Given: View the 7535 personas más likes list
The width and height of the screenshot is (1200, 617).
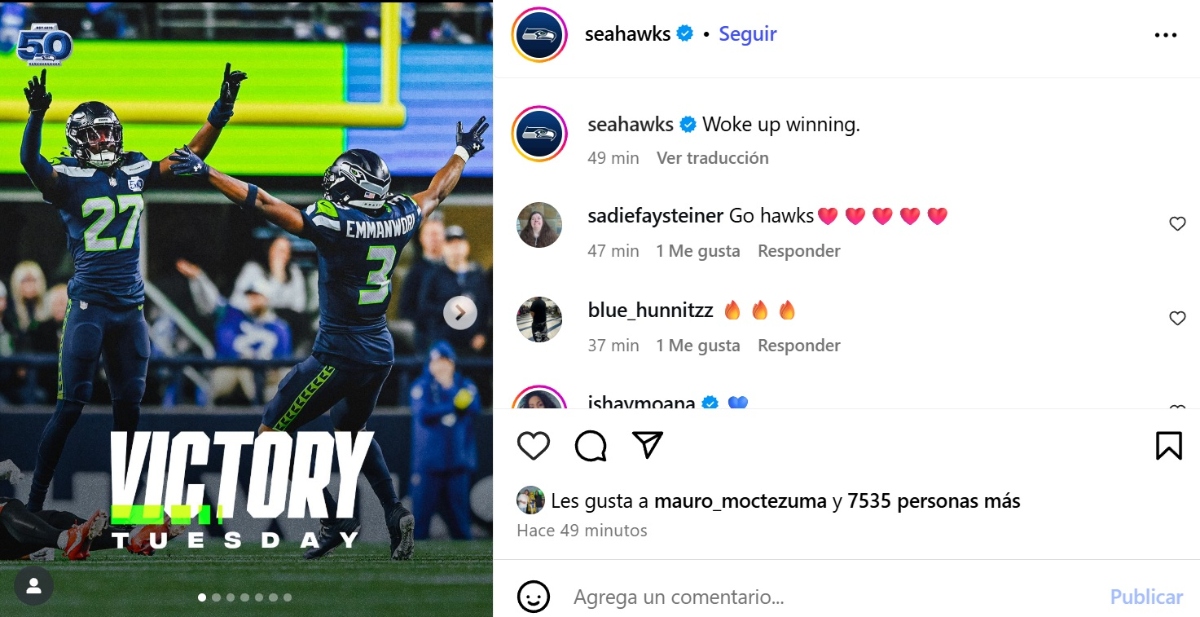Looking at the screenshot, I should coord(934,501).
